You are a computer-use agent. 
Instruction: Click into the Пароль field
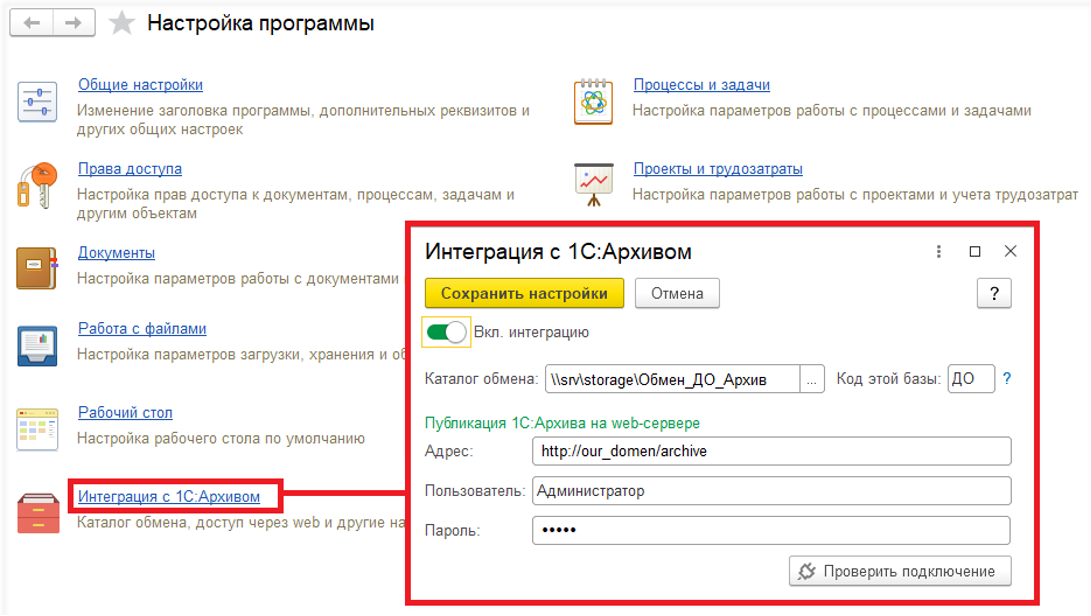[772, 530]
